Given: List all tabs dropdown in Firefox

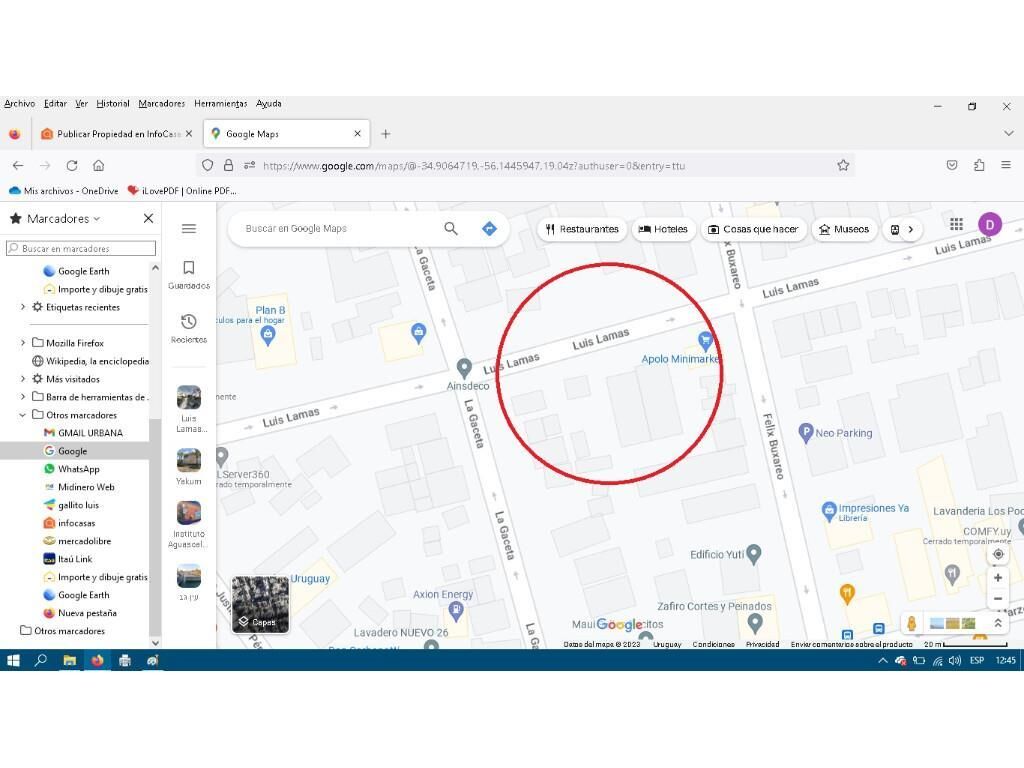Looking at the screenshot, I should point(1008,133).
